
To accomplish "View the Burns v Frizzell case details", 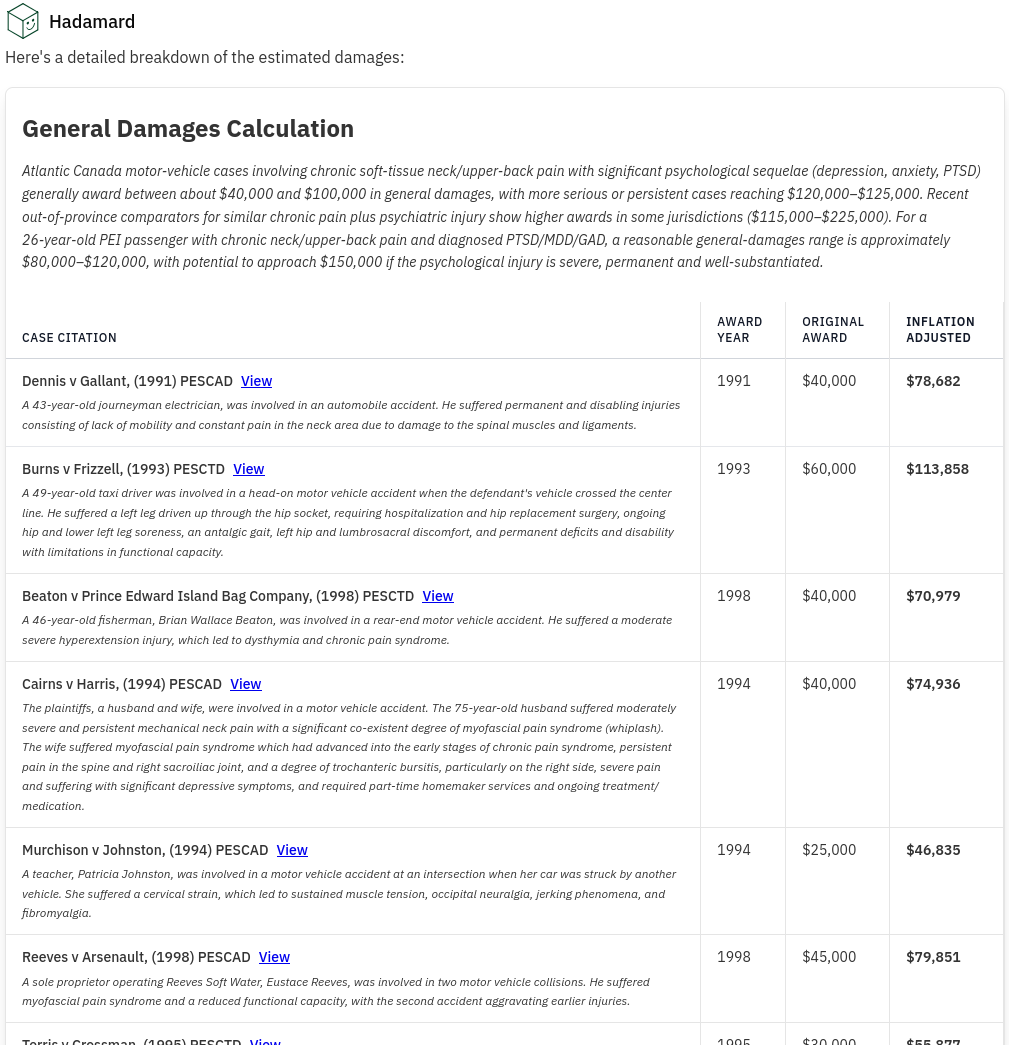I will [248, 469].
